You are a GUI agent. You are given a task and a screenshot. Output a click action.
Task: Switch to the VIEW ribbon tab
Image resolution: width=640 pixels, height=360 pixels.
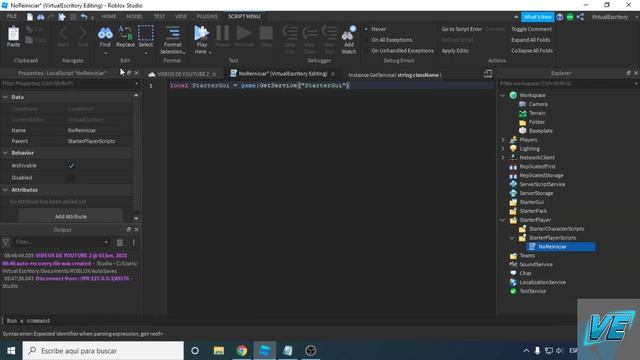coord(180,17)
